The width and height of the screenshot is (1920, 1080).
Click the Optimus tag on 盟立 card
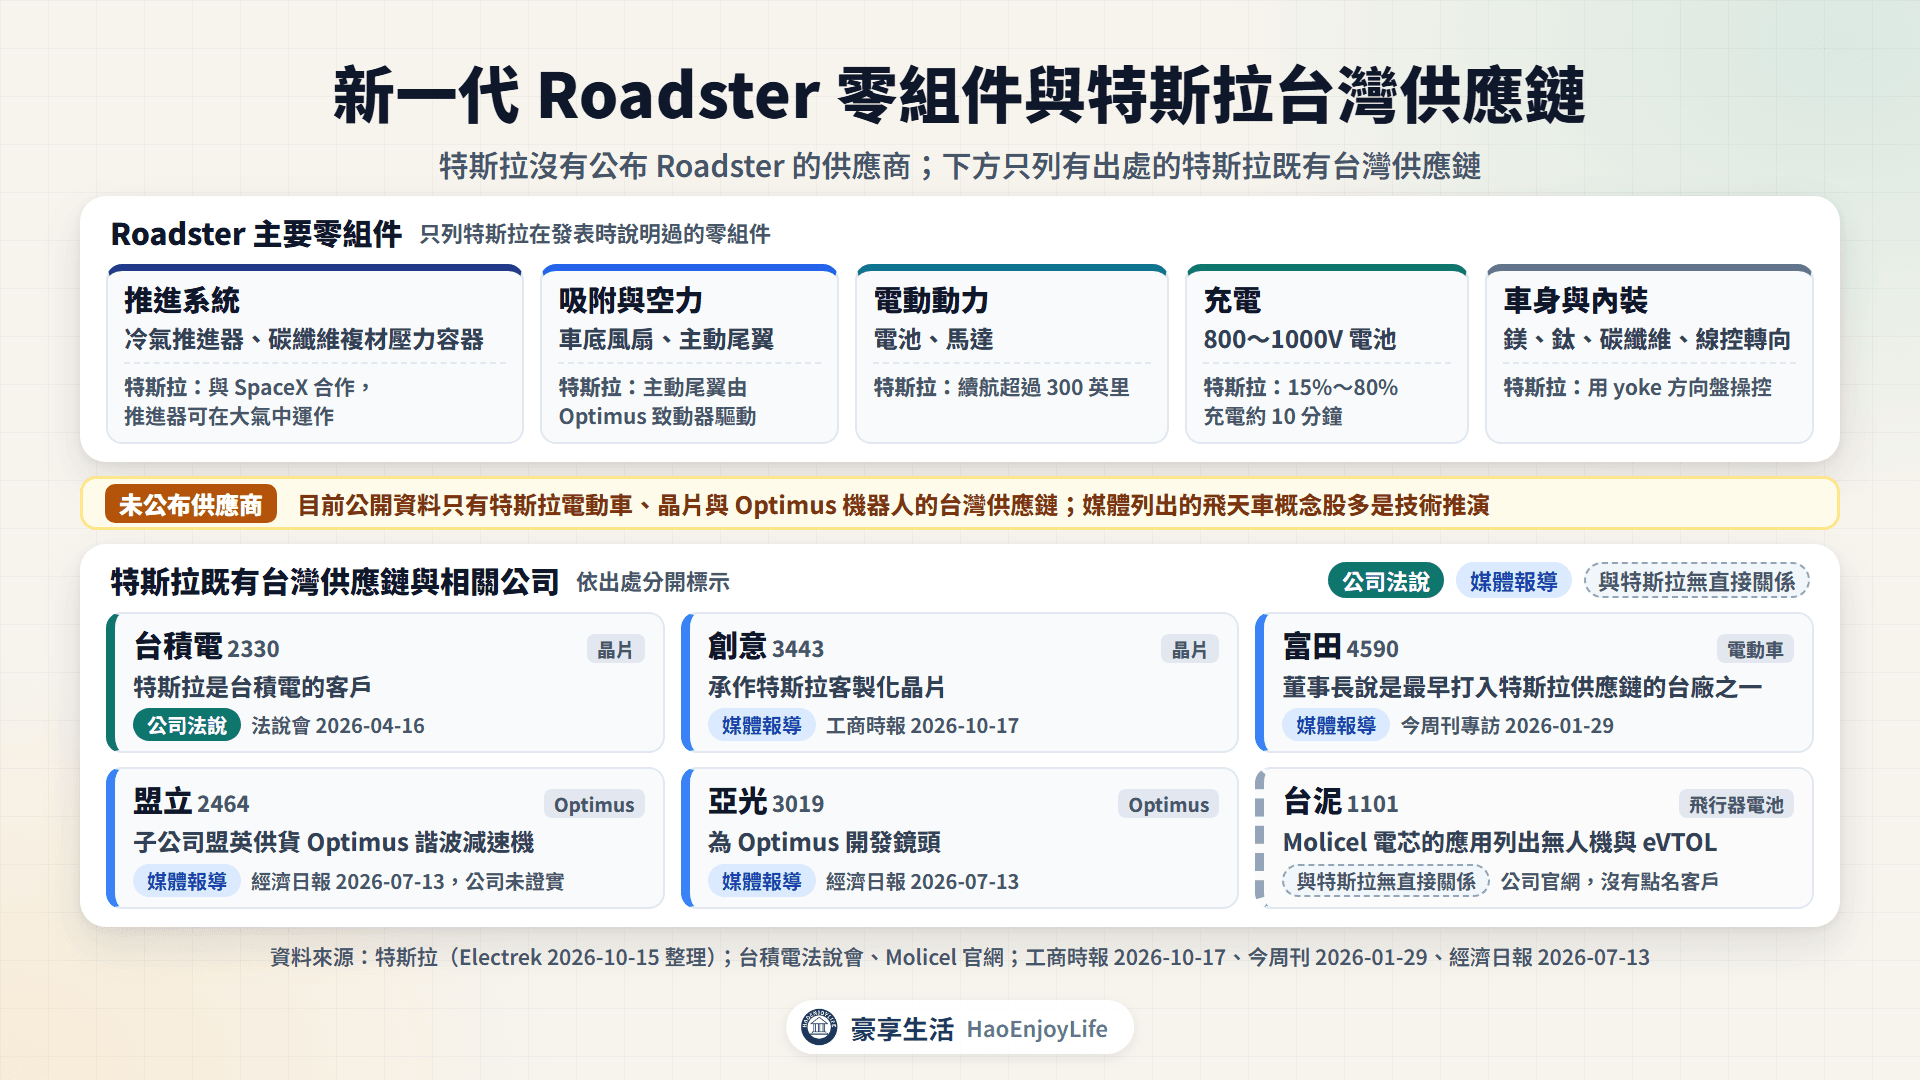click(594, 804)
